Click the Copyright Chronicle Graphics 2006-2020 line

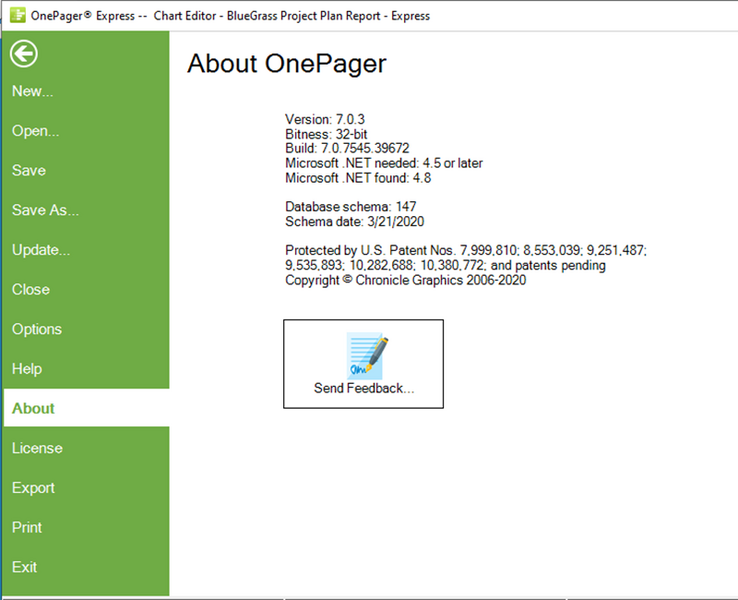click(x=406, y=280)
